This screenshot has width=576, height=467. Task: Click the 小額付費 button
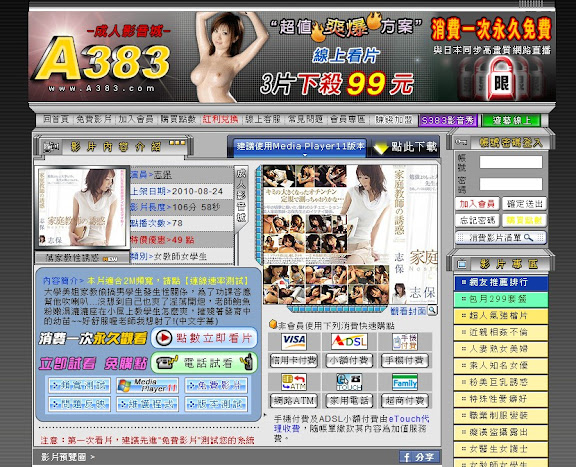pyautogui.click(x=349, y=360)
